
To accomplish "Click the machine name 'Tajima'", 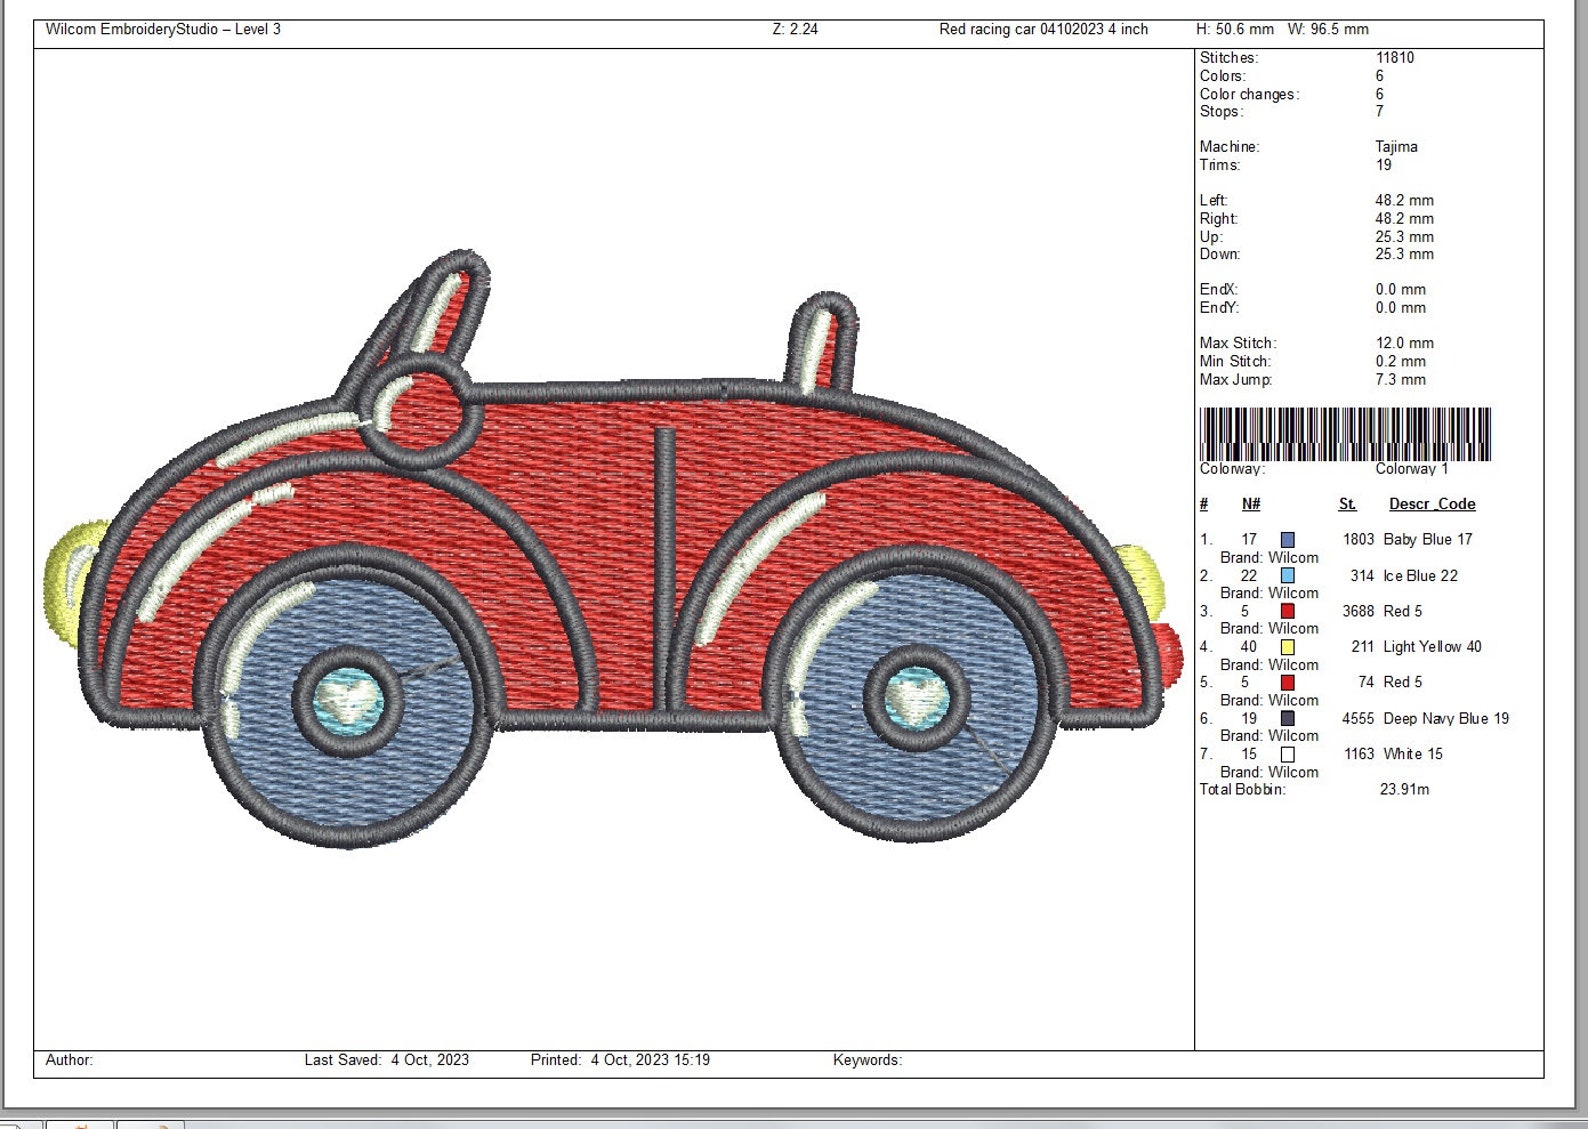I will [x=1396, y=147].
